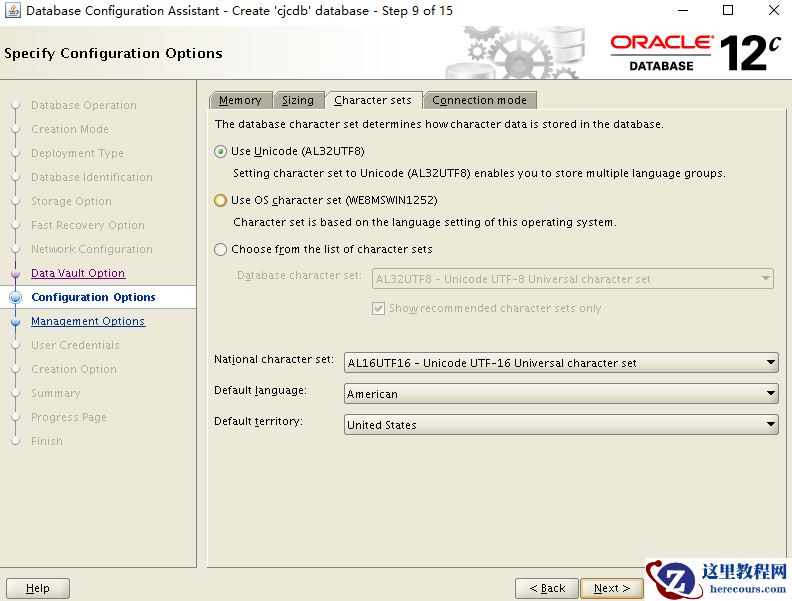Click the Creation Option step label
The width and height of the screenshot is (792, 601).
pyautogui.click(x=74, y=369)
